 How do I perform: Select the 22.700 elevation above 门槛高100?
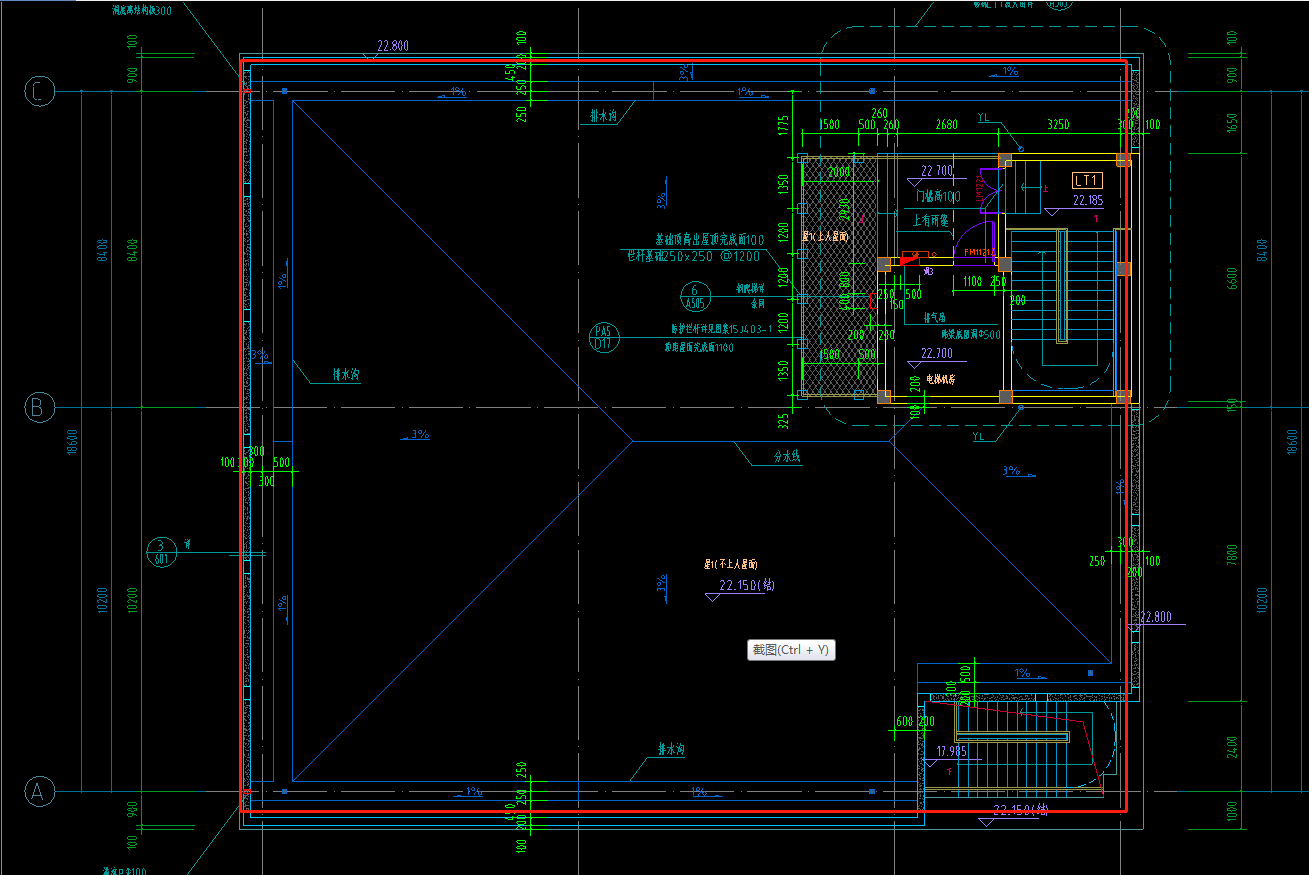tap(937, 171)
